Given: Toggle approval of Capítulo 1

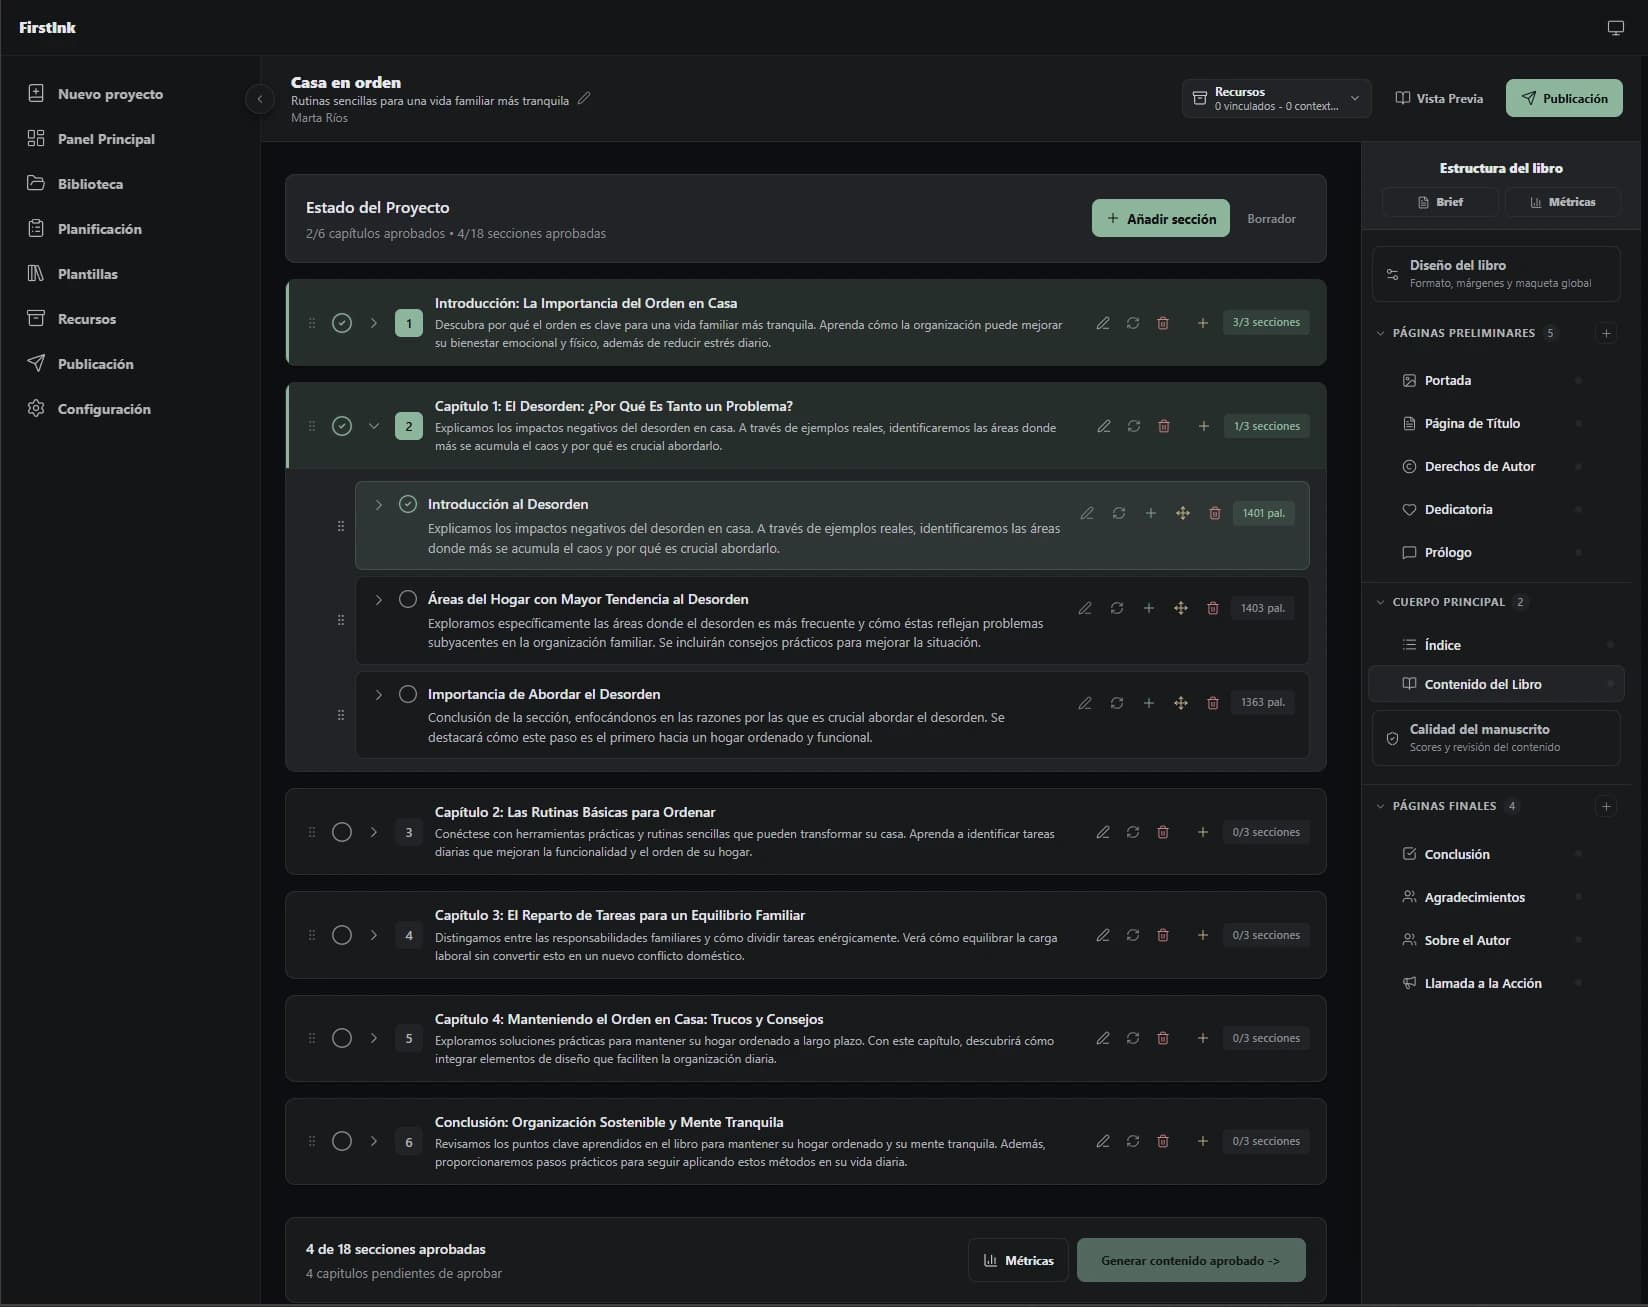Looking at the screenshot, I should (x=342, y=426).
